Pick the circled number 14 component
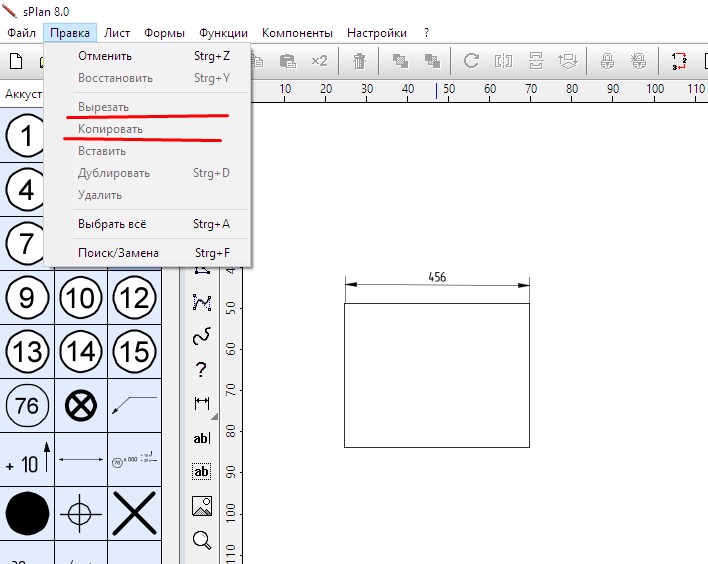Screen dimensions: 708x564 click(x=81, y=351)
